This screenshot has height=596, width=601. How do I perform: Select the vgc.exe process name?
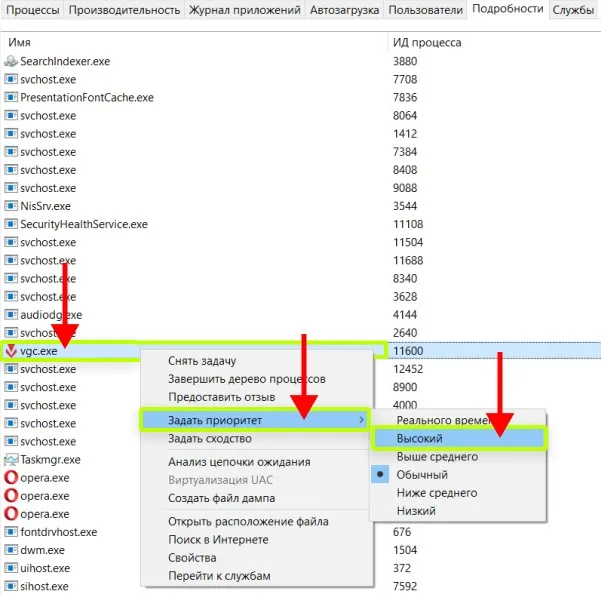pyautogui.click(x=39, y=351)
